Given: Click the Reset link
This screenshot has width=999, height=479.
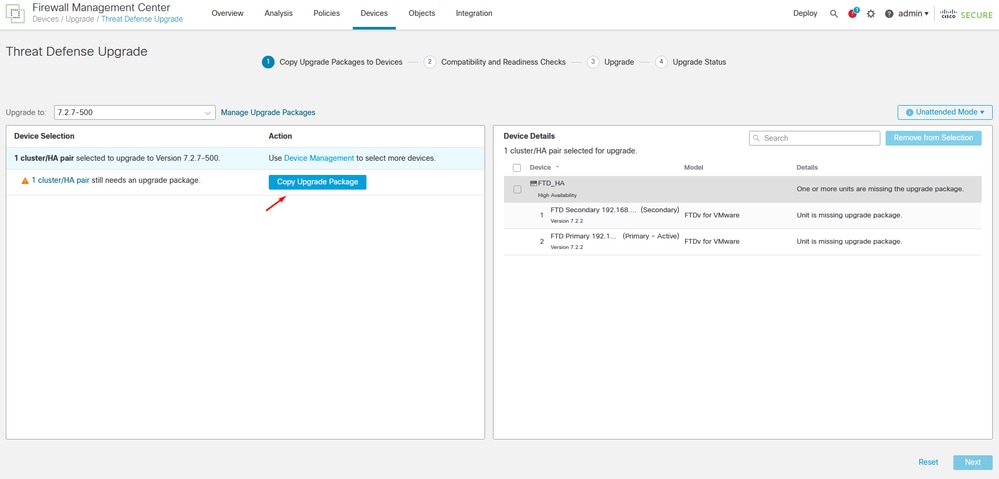Looking at the screenshot, I should 928,462.
